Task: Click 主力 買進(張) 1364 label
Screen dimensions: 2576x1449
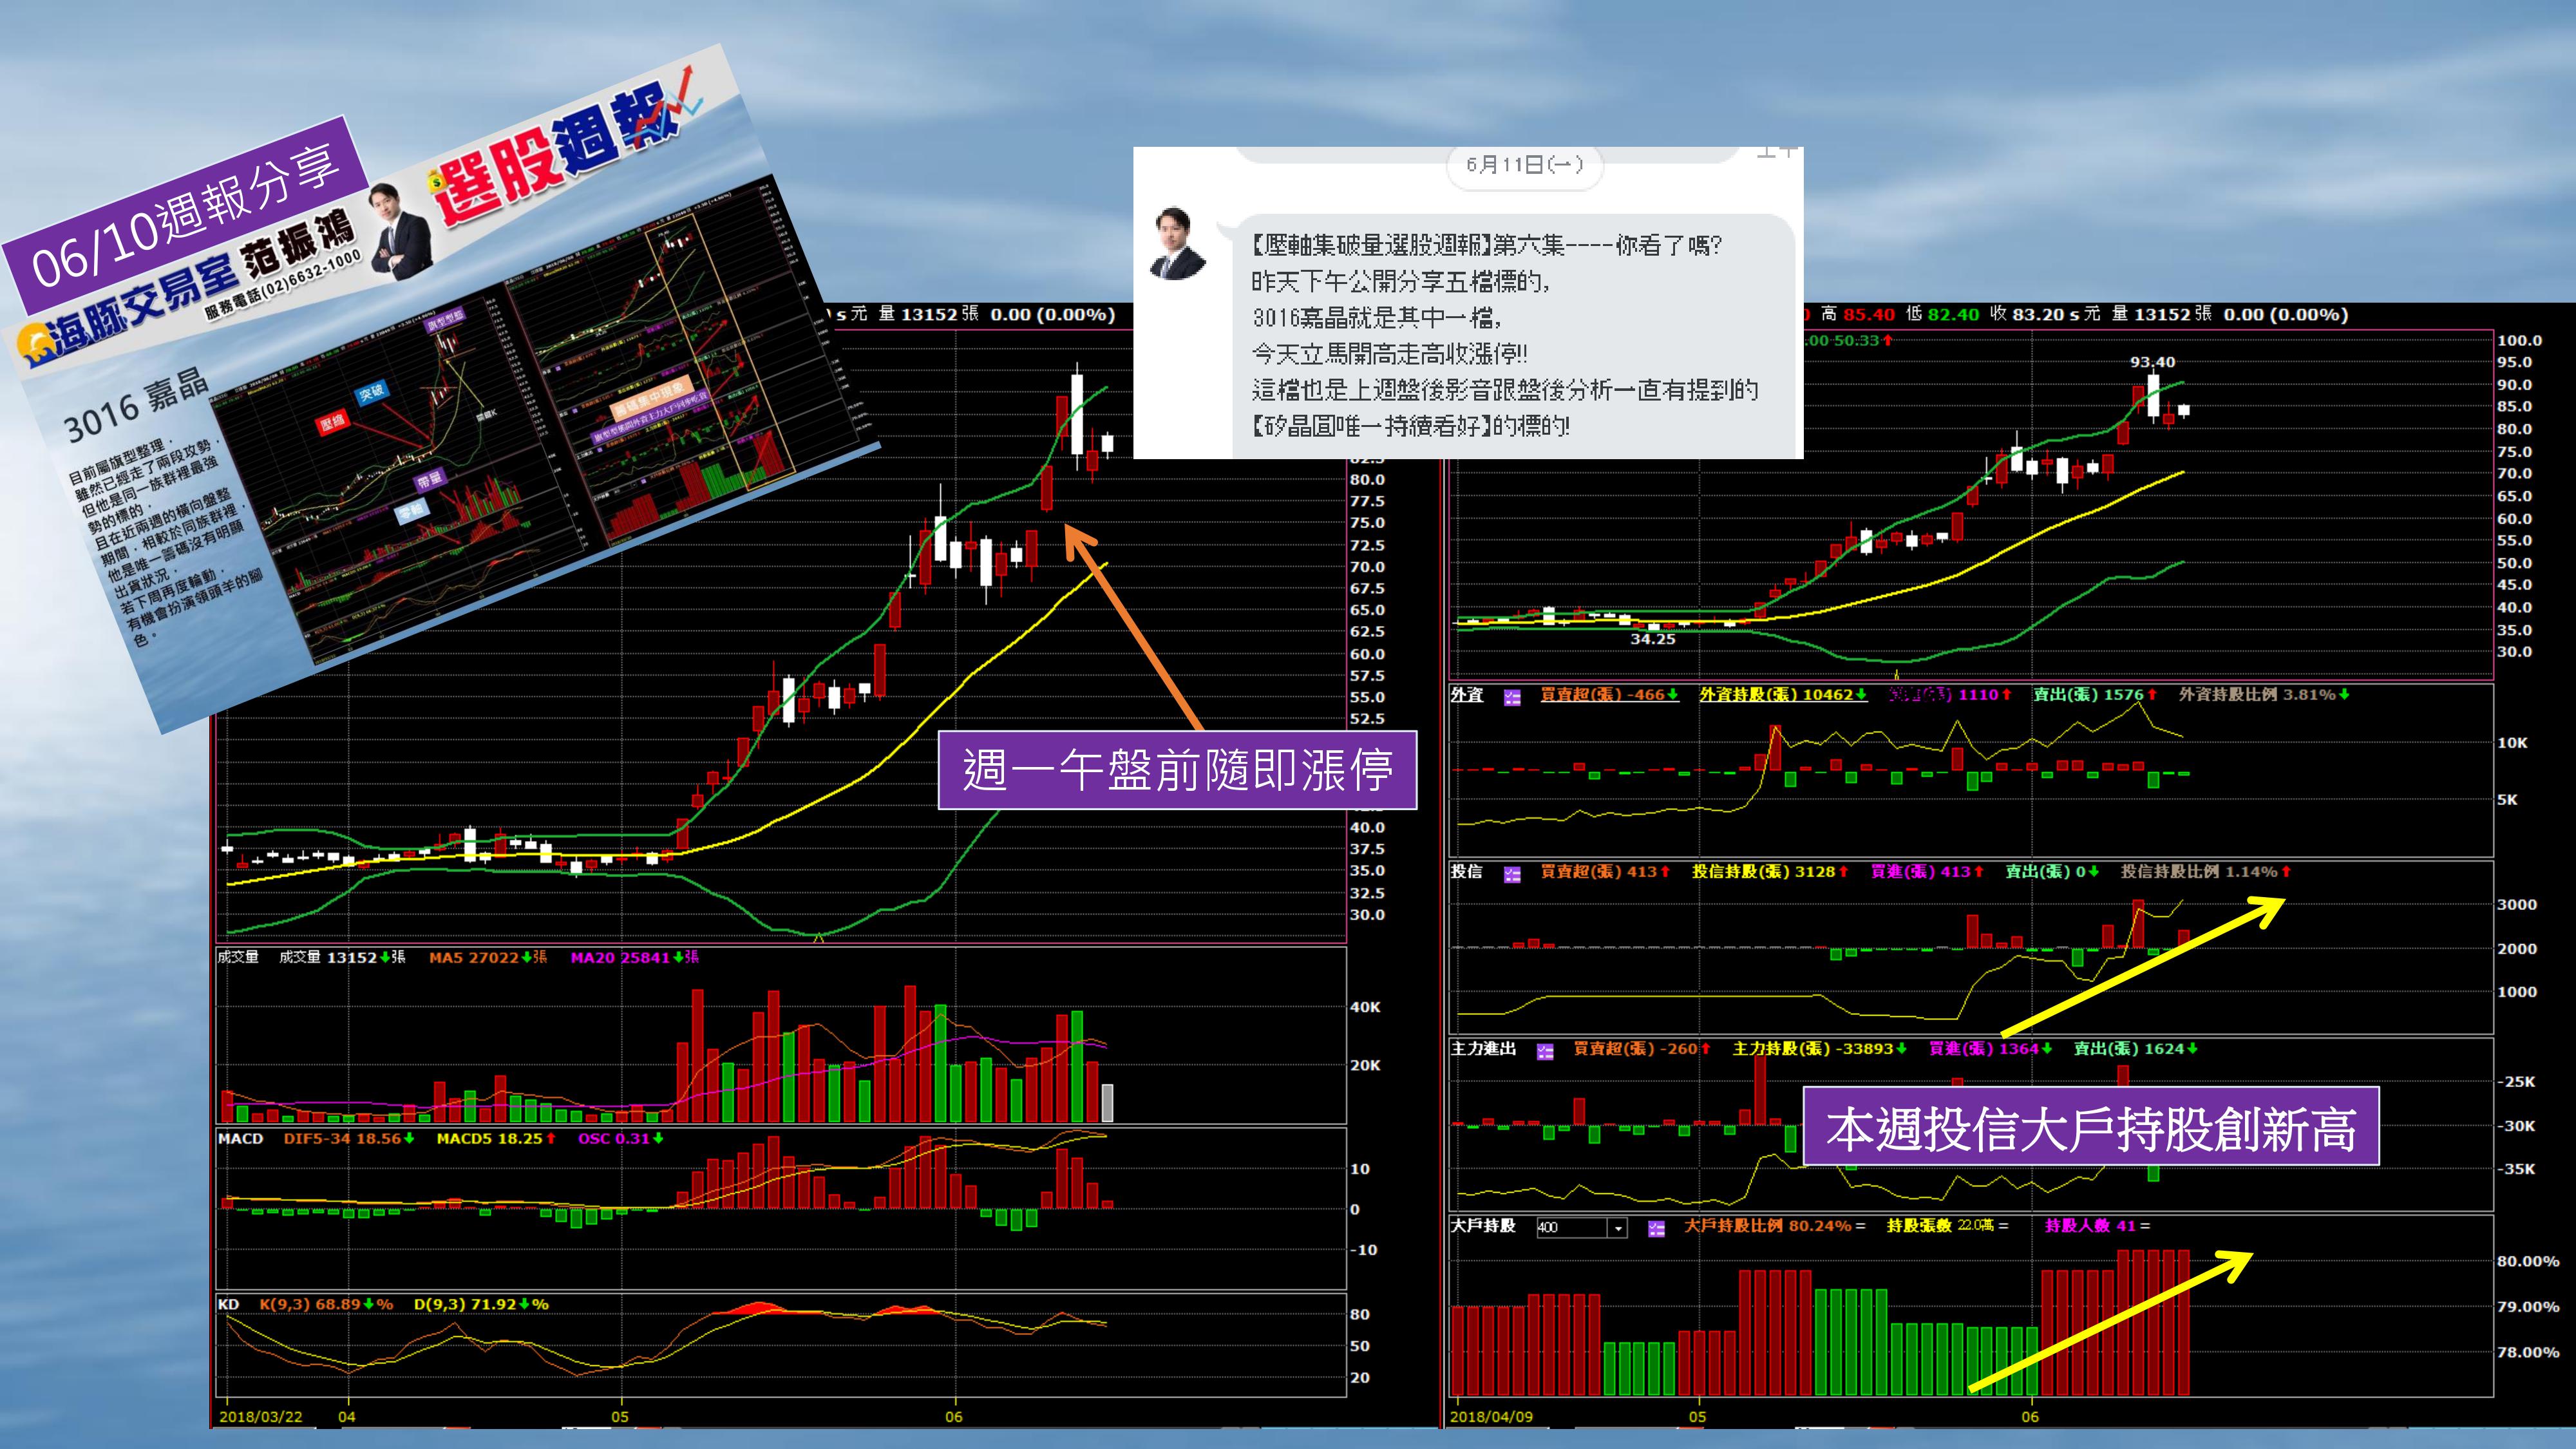Action: [1990, 1049]
